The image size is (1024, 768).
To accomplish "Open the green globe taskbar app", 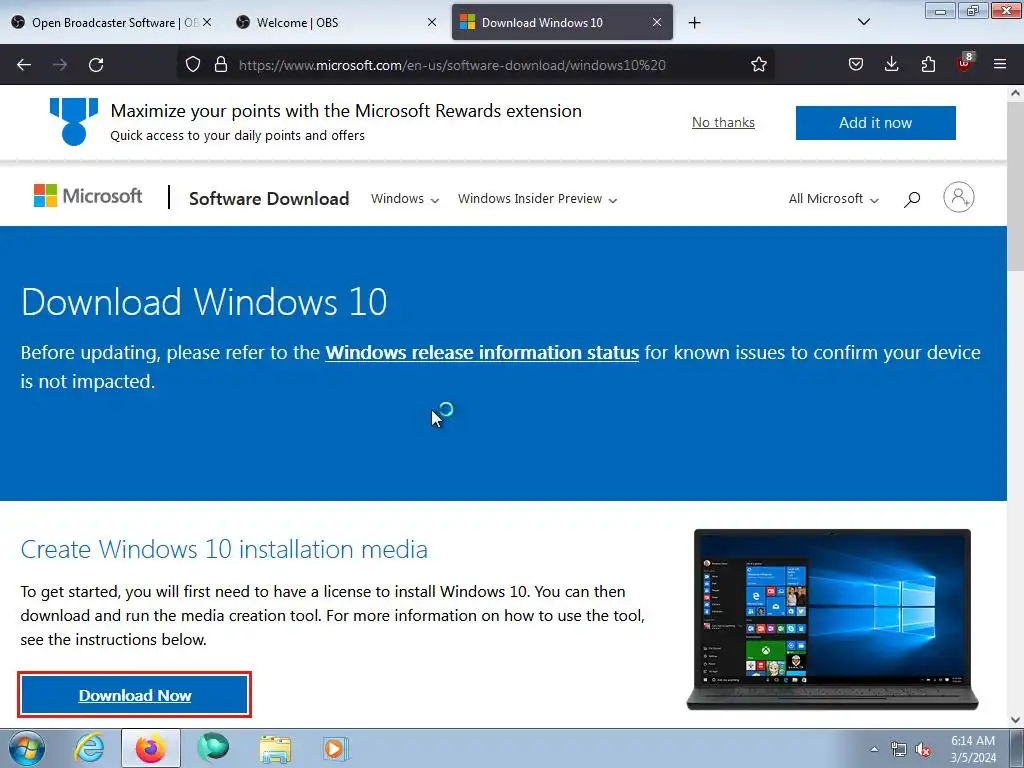I will (x=213, y=748).
